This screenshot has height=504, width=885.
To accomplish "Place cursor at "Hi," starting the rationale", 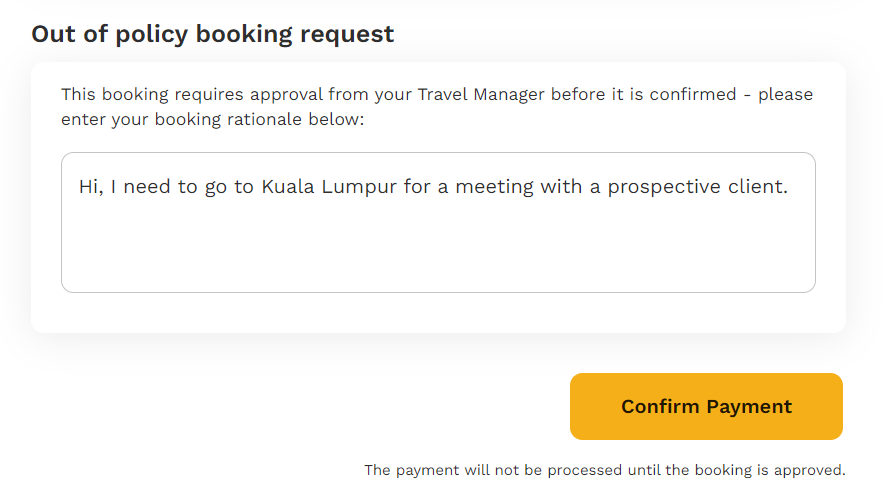I will (91, 187).
